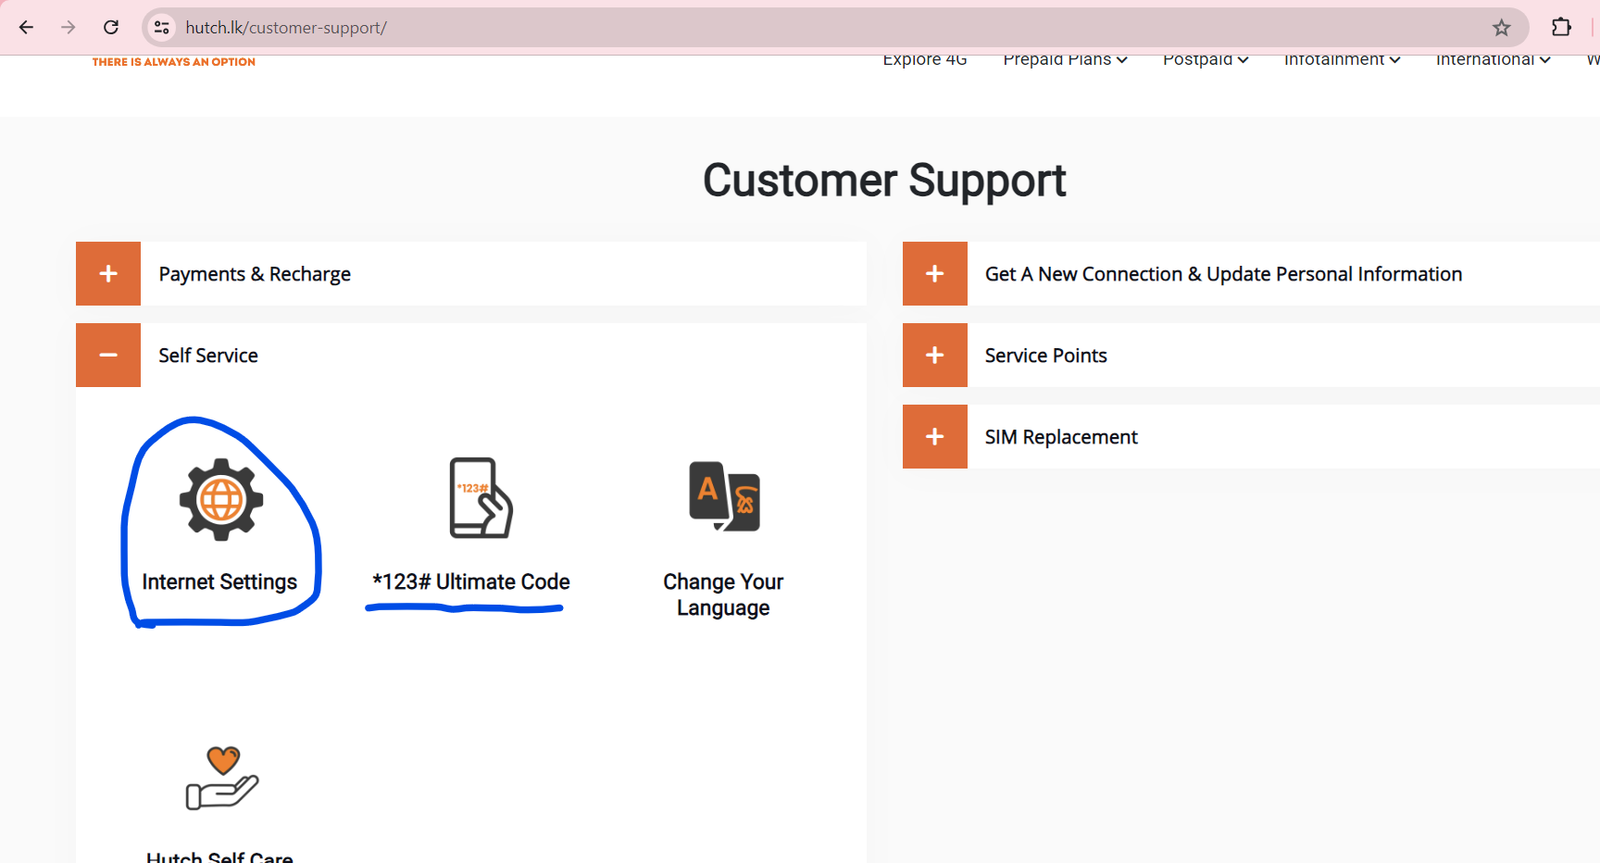Bookmark this page with the star icon
The width and height of the screenshot is (1600, 863).
point(1501,27)
